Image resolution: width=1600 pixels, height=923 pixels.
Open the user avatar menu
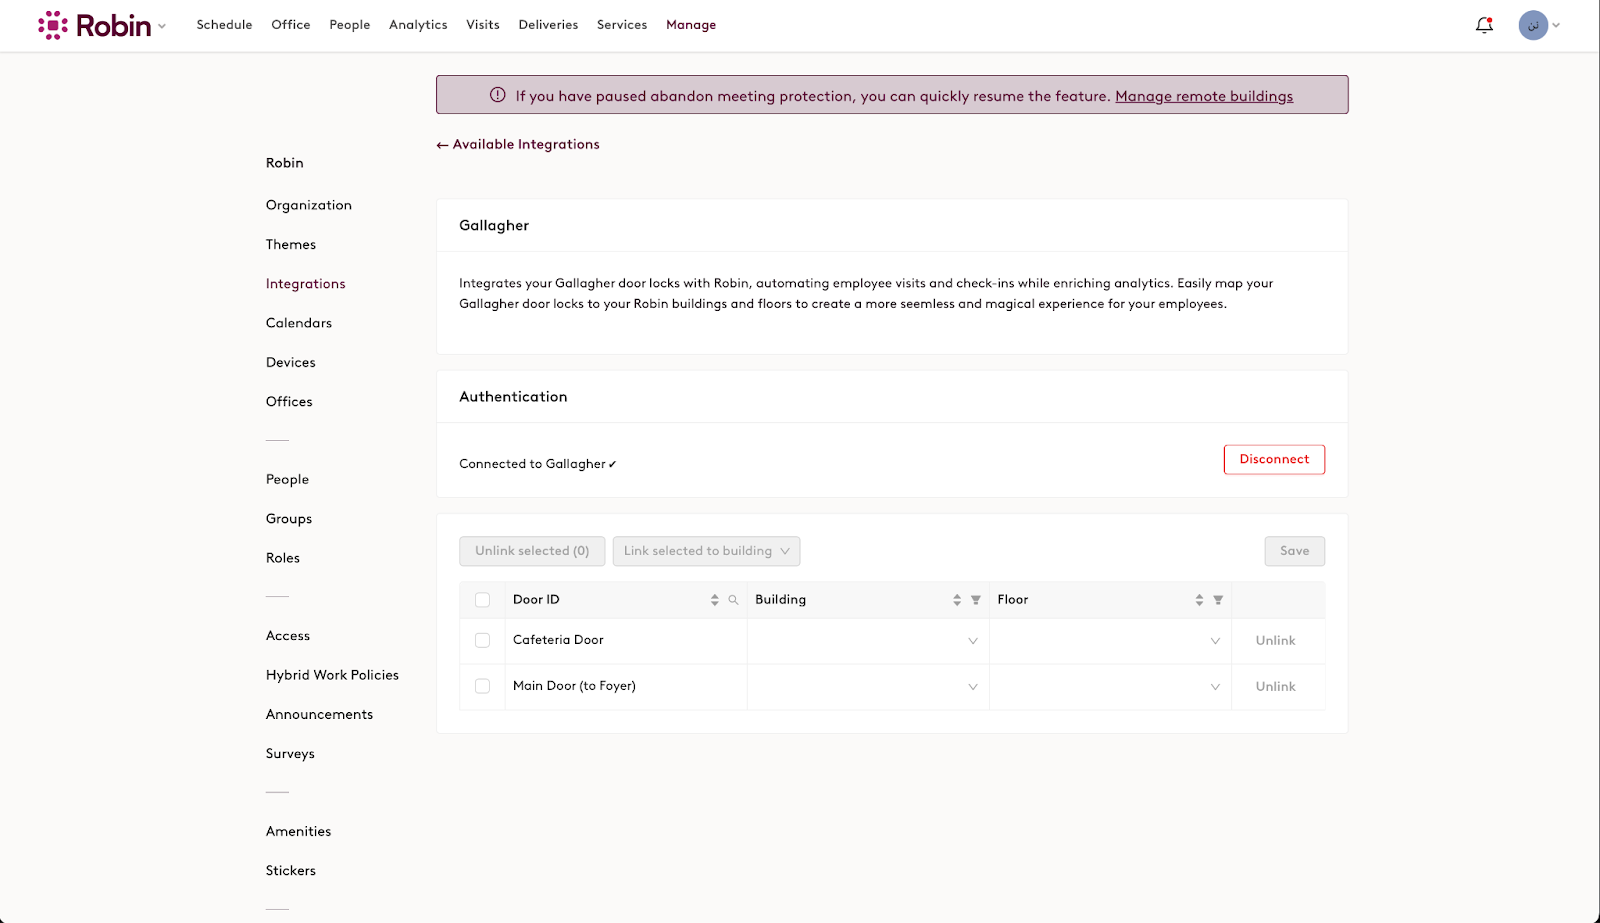click(1533, 25)
